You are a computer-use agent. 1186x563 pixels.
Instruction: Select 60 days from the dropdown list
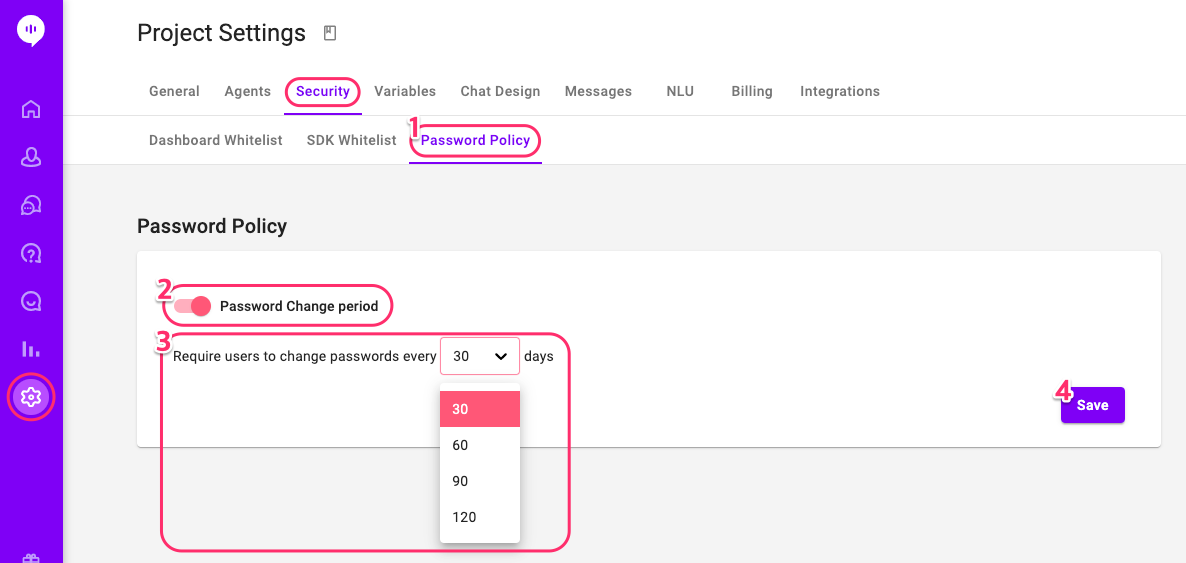480,445
